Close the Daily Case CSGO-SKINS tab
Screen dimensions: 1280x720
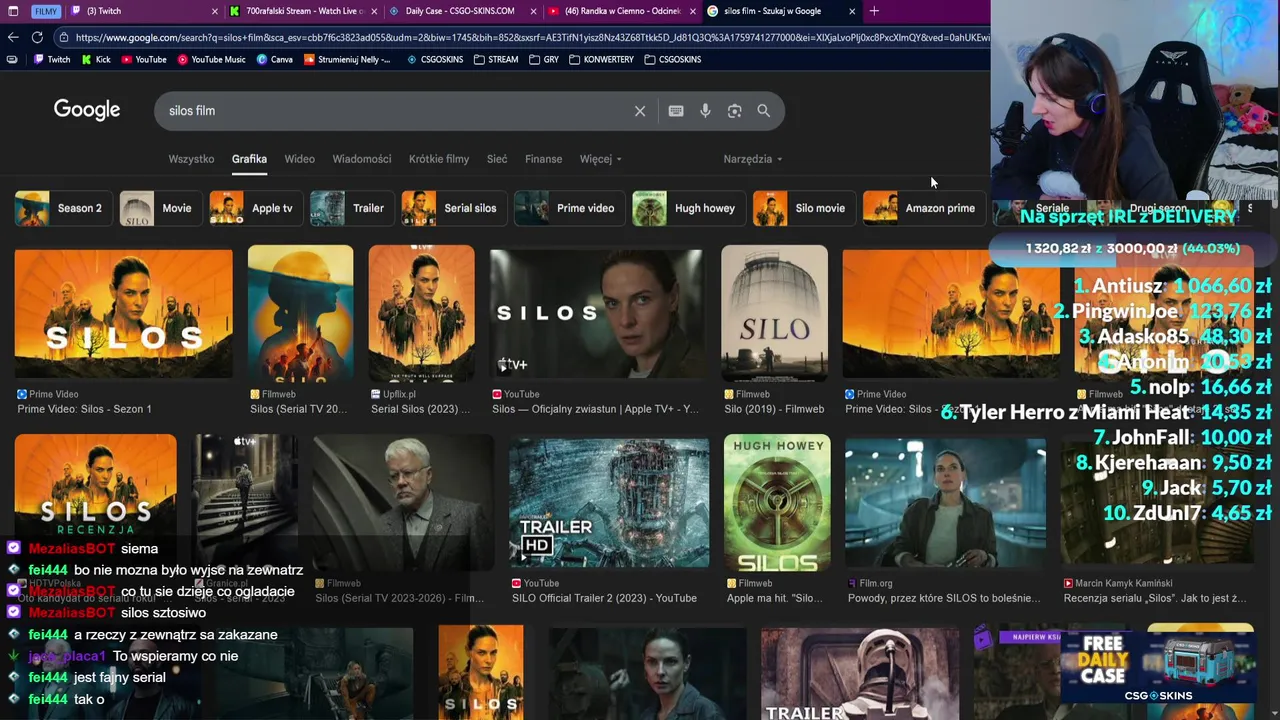pyautogui.click(x=533, y=11)
